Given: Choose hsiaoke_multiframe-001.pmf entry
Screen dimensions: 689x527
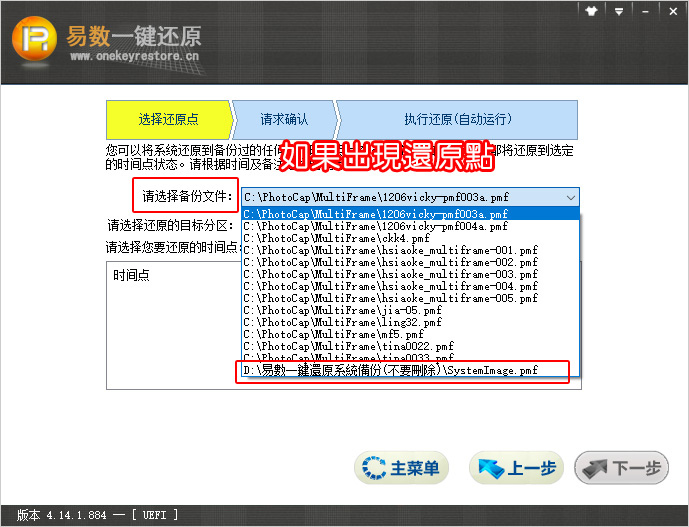Looking at the screenshot, I should coord(410,250).
